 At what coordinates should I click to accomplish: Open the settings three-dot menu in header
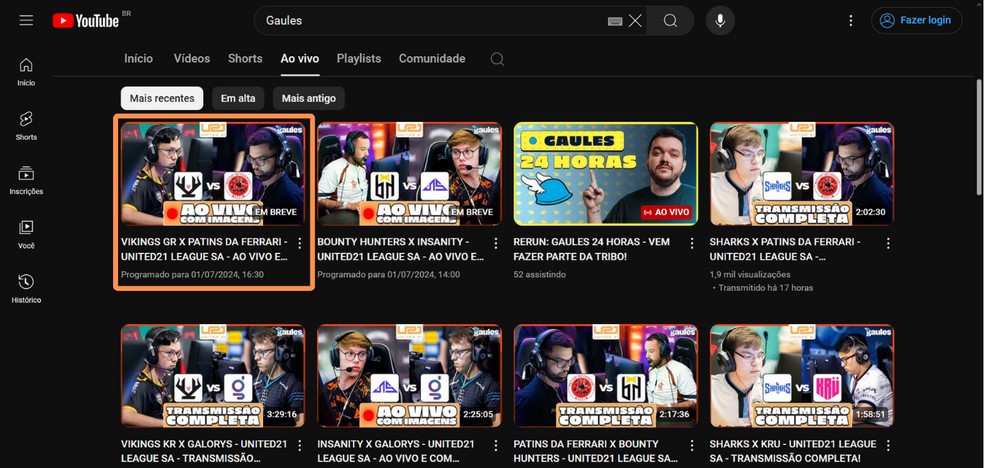(x=851, y=21)
